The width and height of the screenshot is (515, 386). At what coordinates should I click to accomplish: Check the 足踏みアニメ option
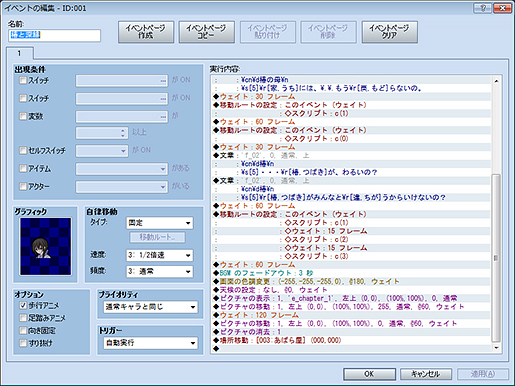(x=23, y=318)
